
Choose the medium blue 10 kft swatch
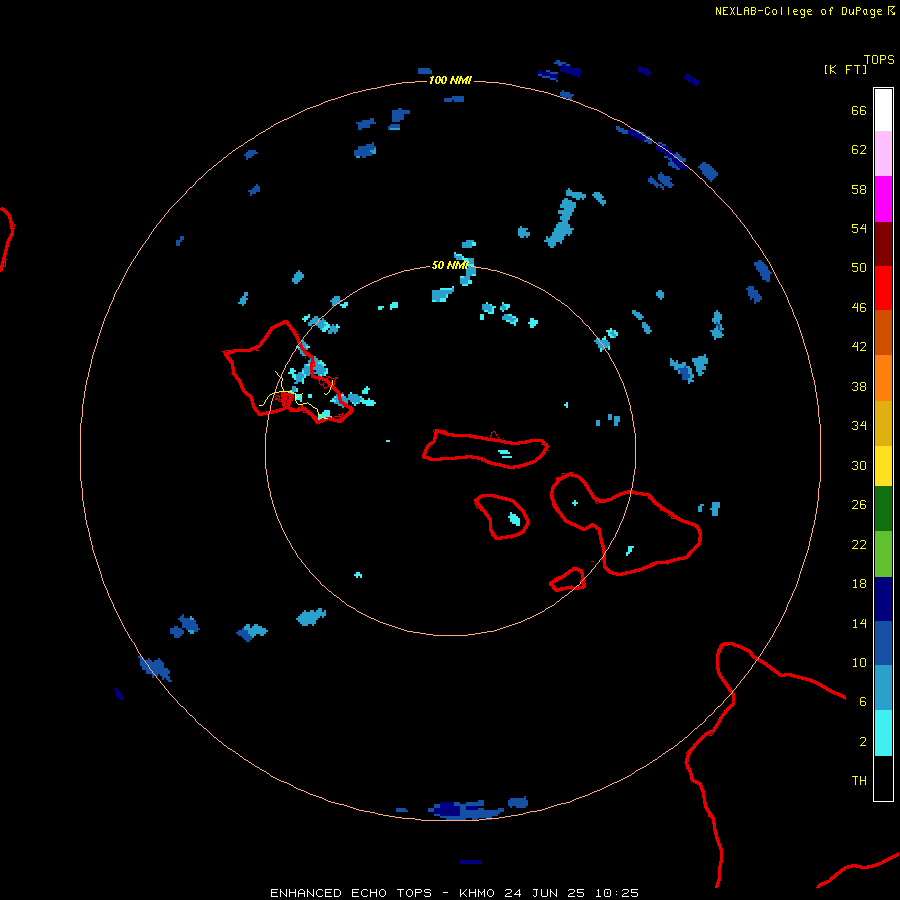pyautogui.click(x=883, y=643)
